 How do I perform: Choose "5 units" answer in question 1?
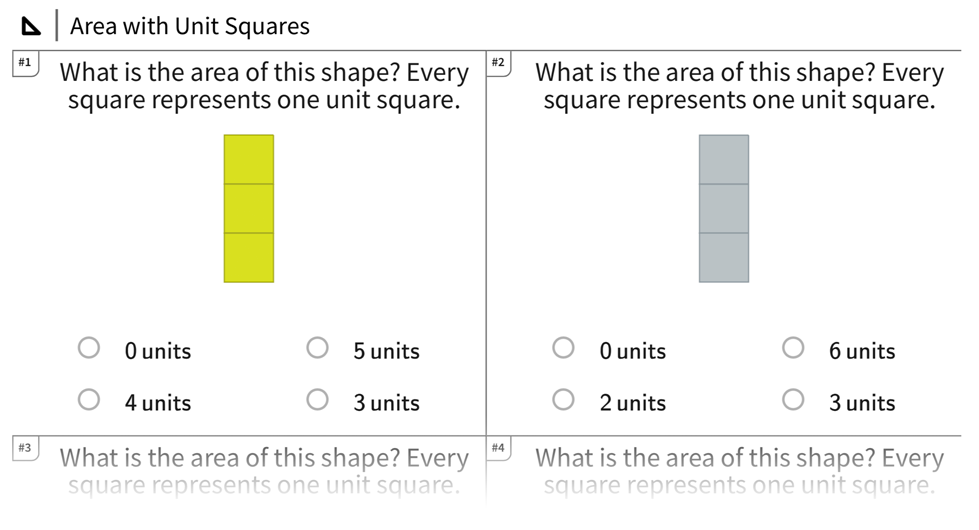coord(317,348)
